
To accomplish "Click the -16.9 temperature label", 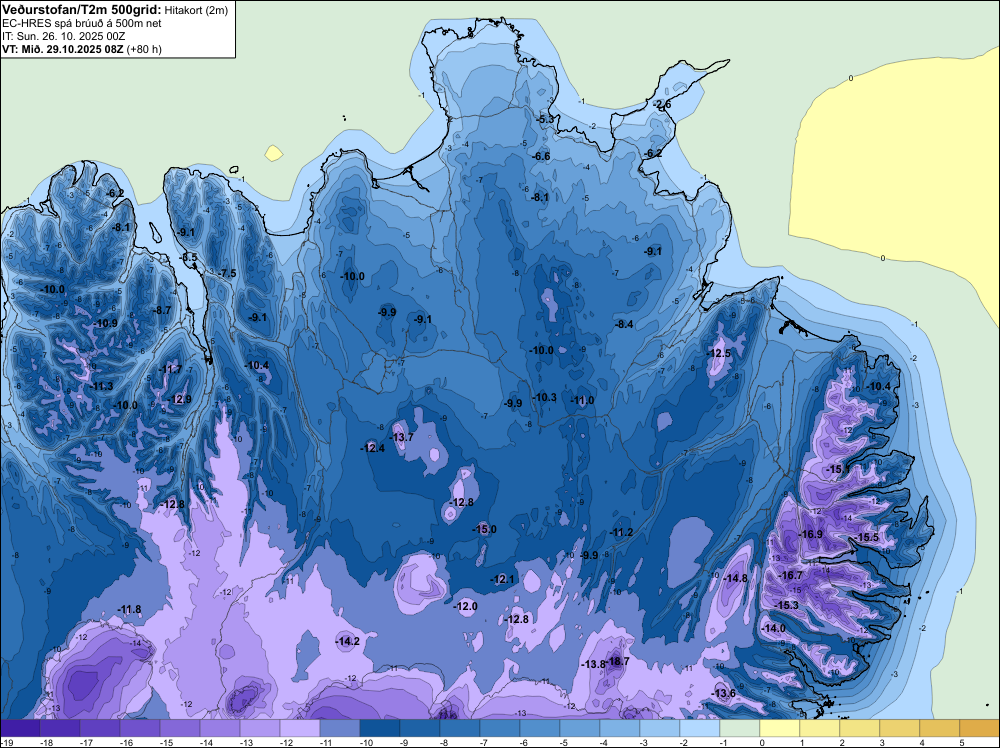I will [x=811, y=534].
